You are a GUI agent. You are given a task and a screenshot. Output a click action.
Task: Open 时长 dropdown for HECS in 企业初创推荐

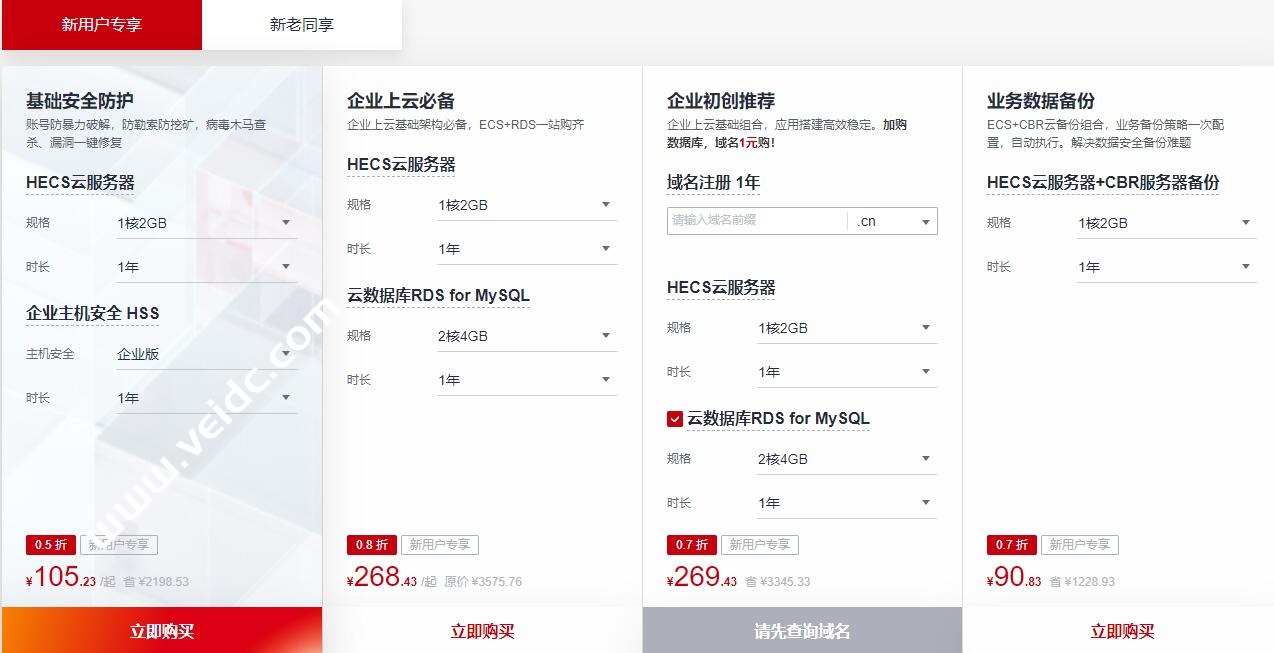[847, 372]
